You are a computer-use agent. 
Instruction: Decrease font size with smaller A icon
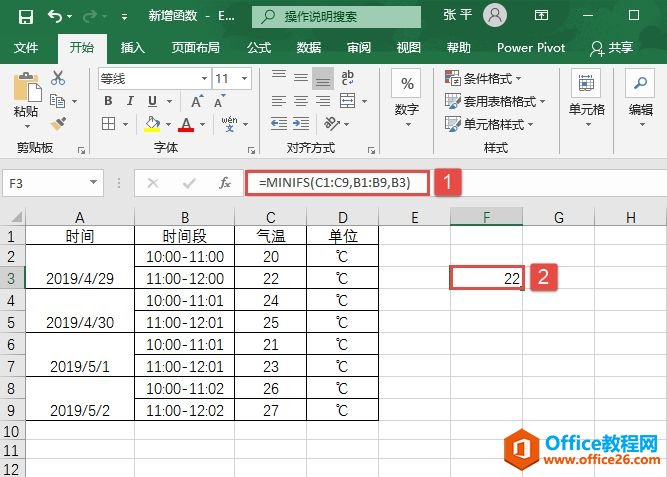coord(219,101)
